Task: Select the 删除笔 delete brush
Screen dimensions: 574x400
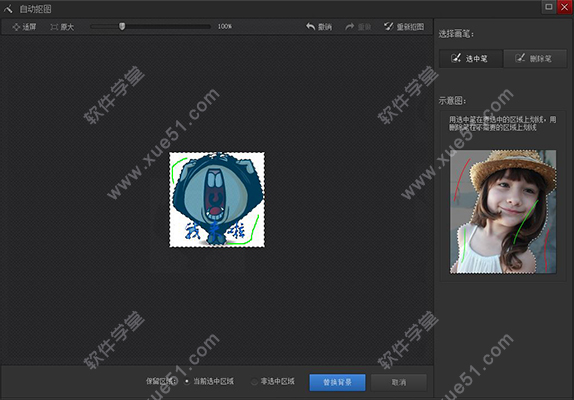Action: point(535,58)
